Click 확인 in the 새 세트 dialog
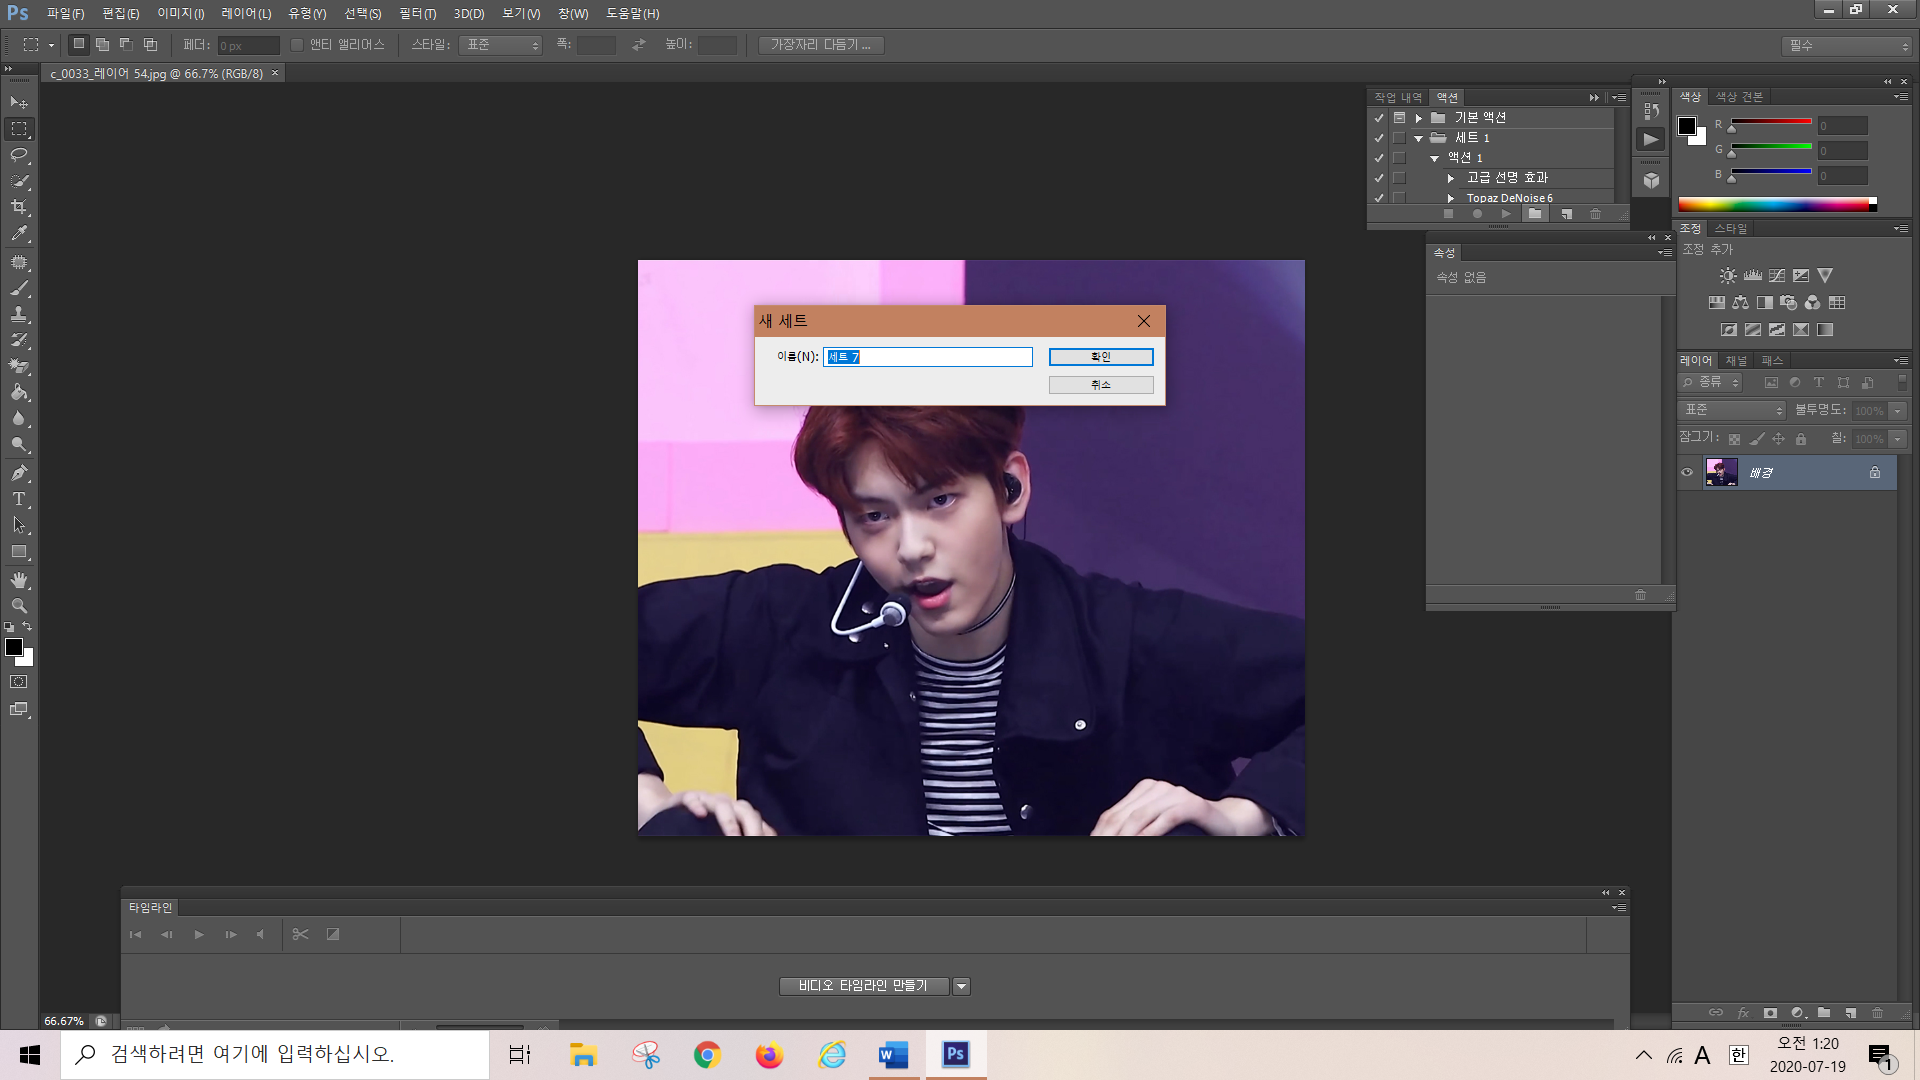 (x=1100, y=357)
